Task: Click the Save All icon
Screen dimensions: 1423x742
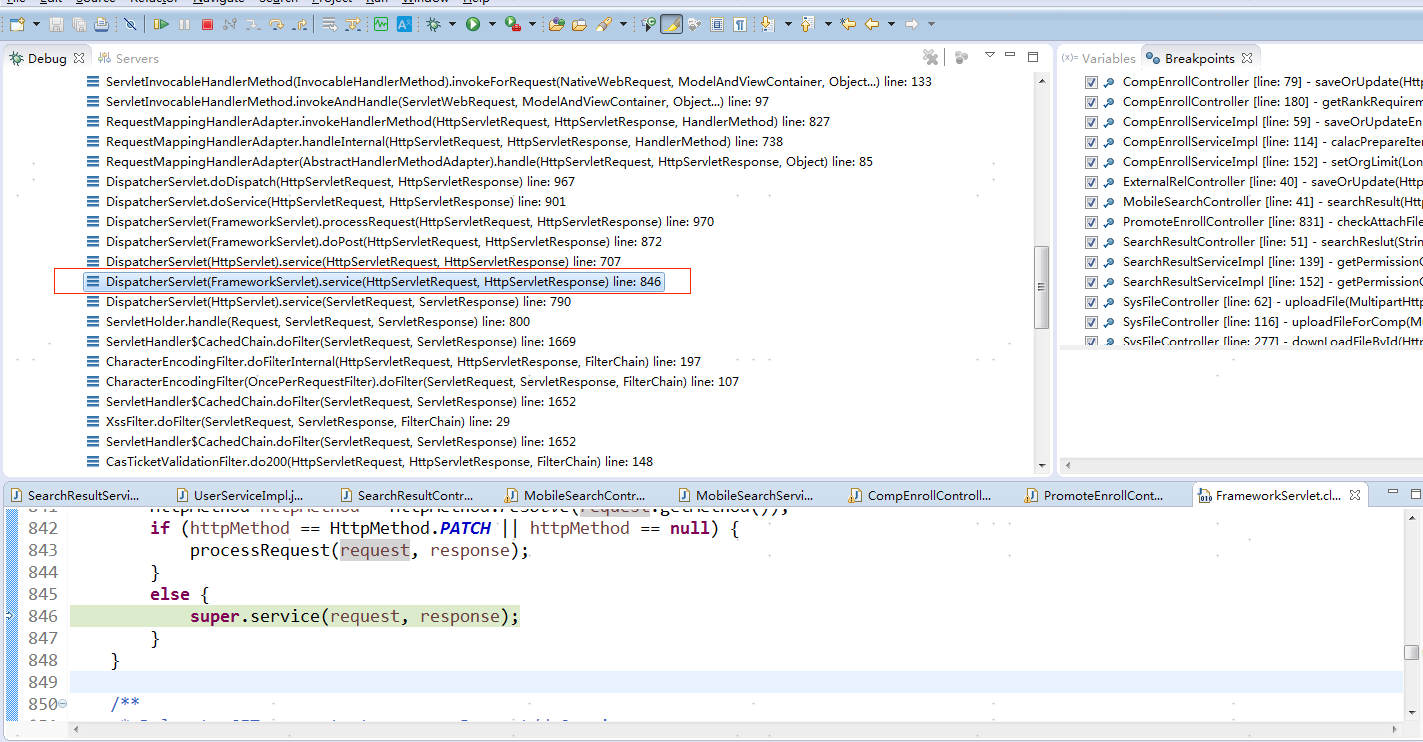Action: click(x=79, y=24)
